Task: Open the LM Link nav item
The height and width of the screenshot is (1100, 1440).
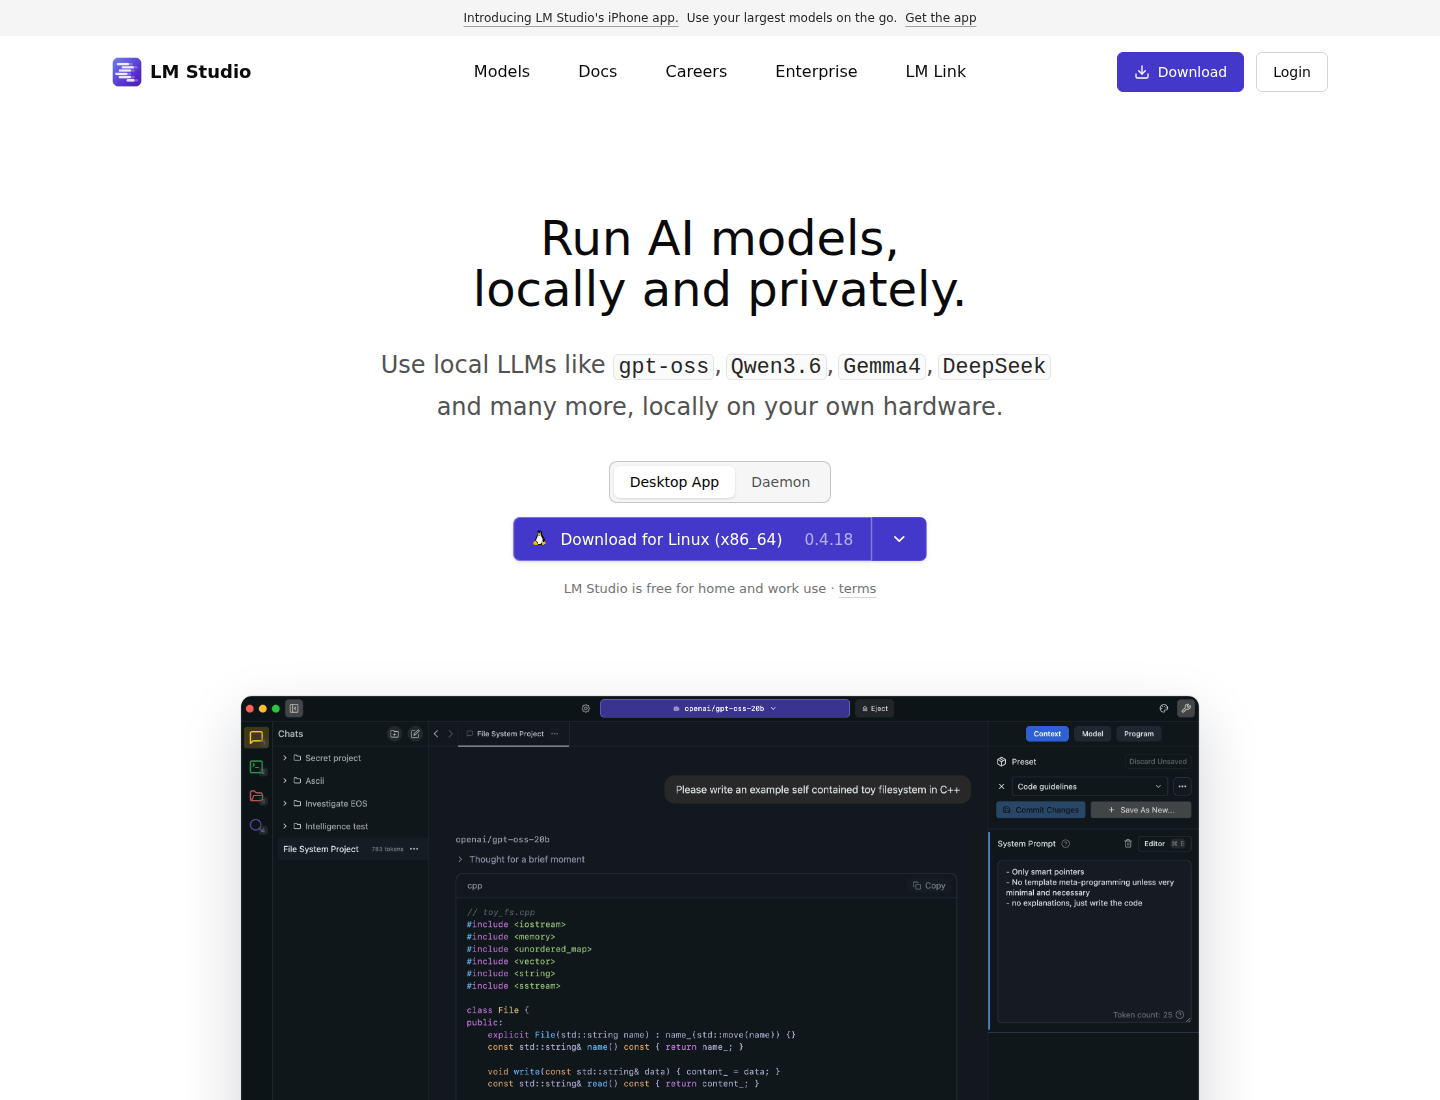Action: coord(936,72)
